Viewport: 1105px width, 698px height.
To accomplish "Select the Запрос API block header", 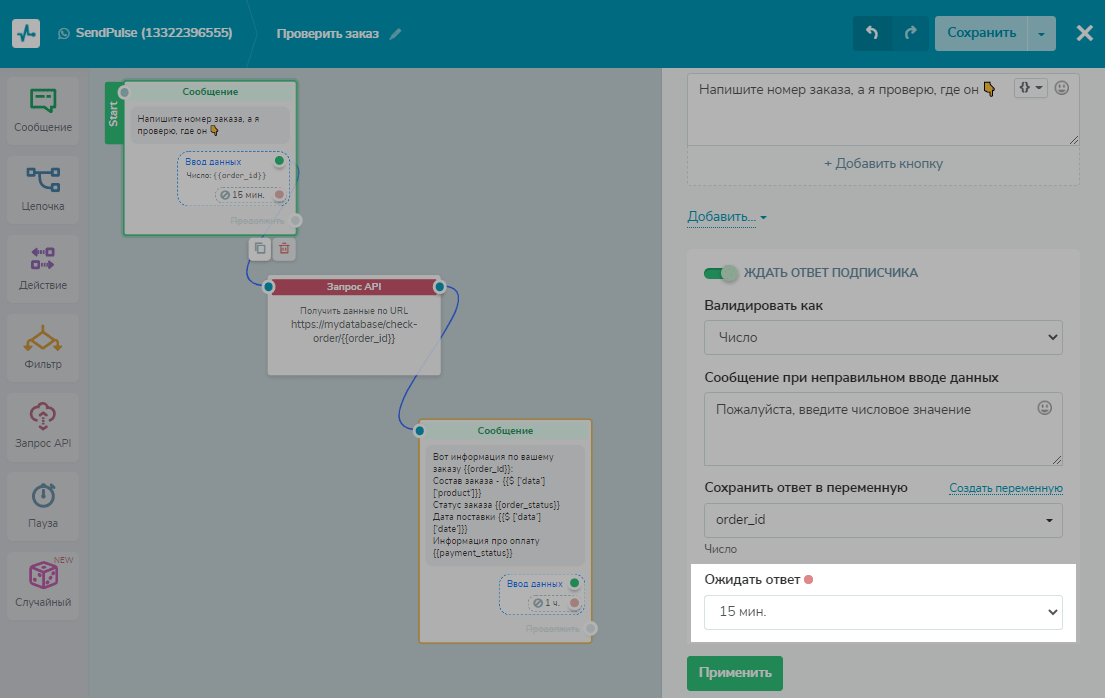I will coord(354,286).
